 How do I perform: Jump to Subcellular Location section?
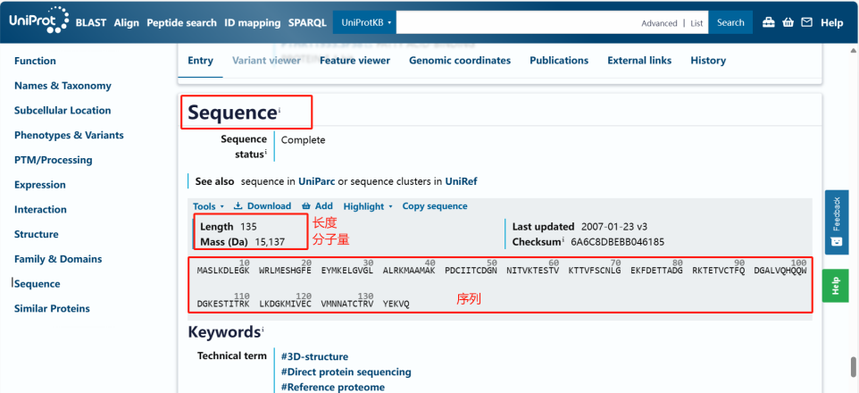point(62,110)
